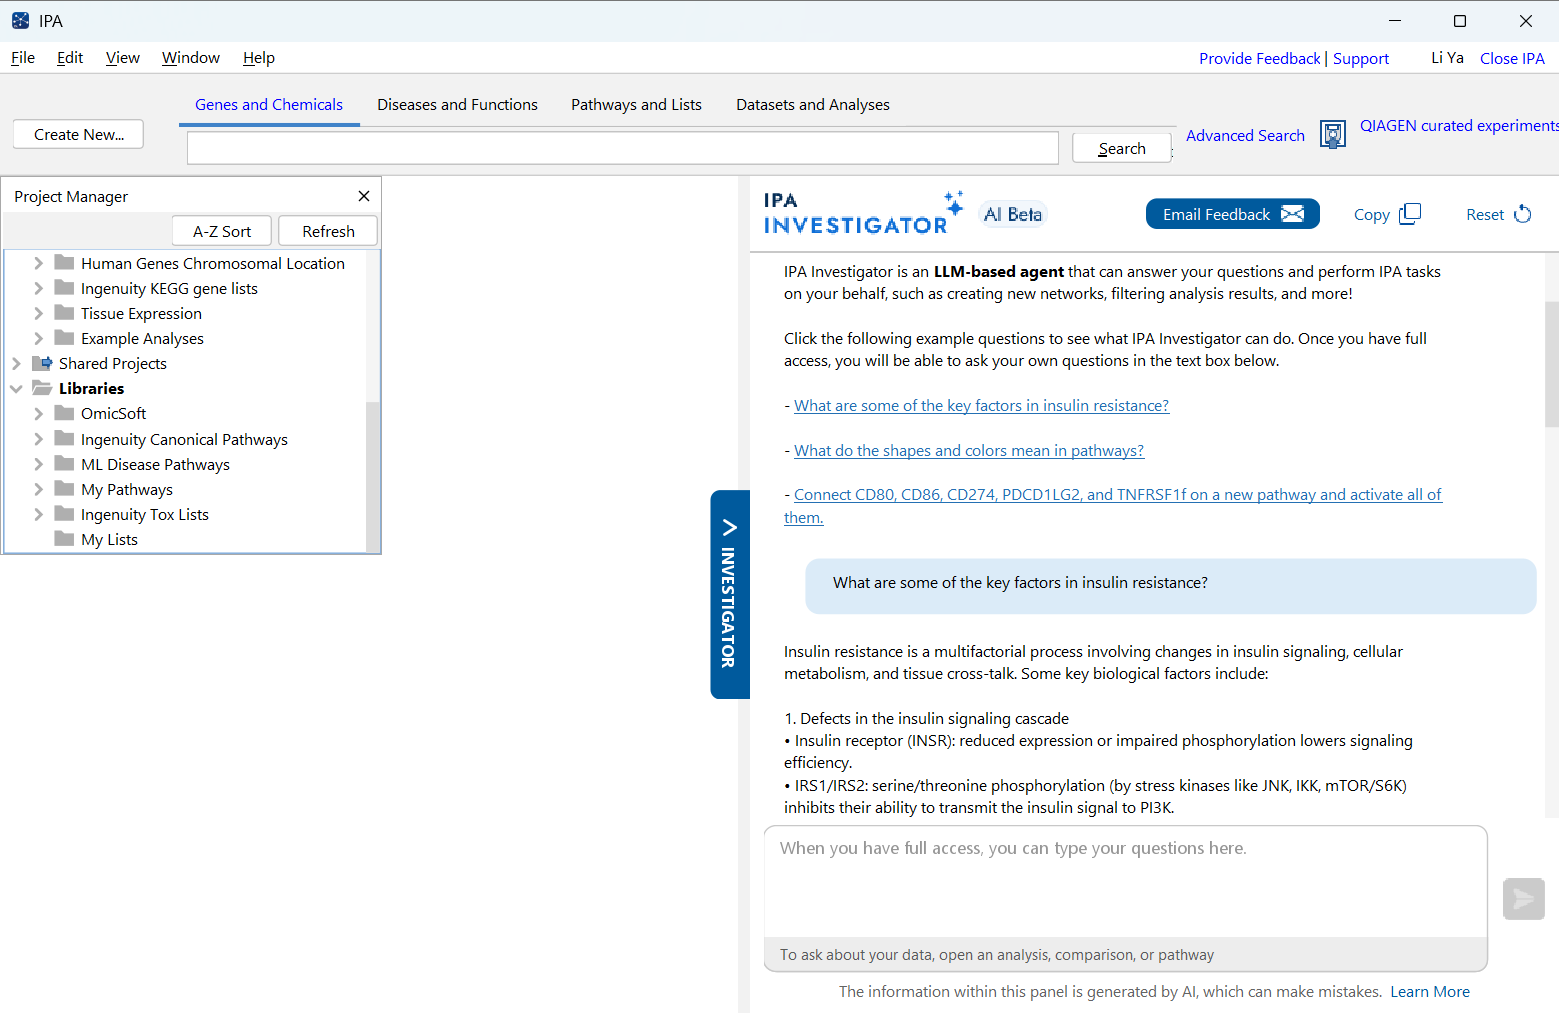1559x1013 pixels.
Task: Click the A-Z Sort button
Action: [222, 231]
